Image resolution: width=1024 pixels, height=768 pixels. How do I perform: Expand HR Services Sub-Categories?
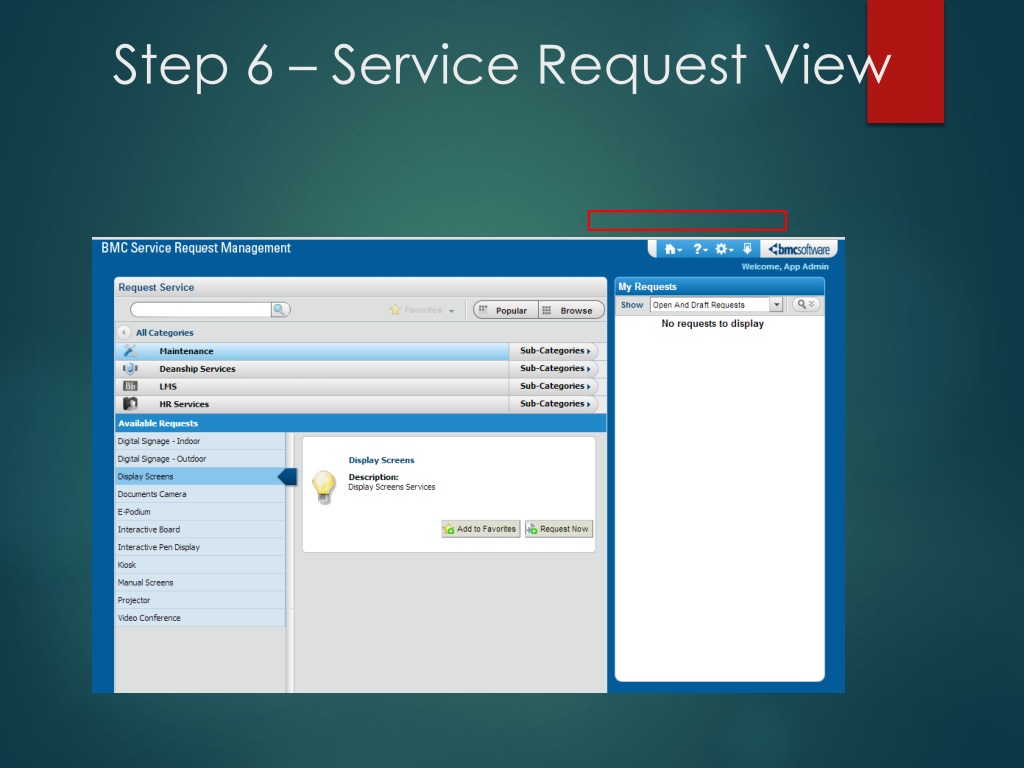(x=554, y=404)
